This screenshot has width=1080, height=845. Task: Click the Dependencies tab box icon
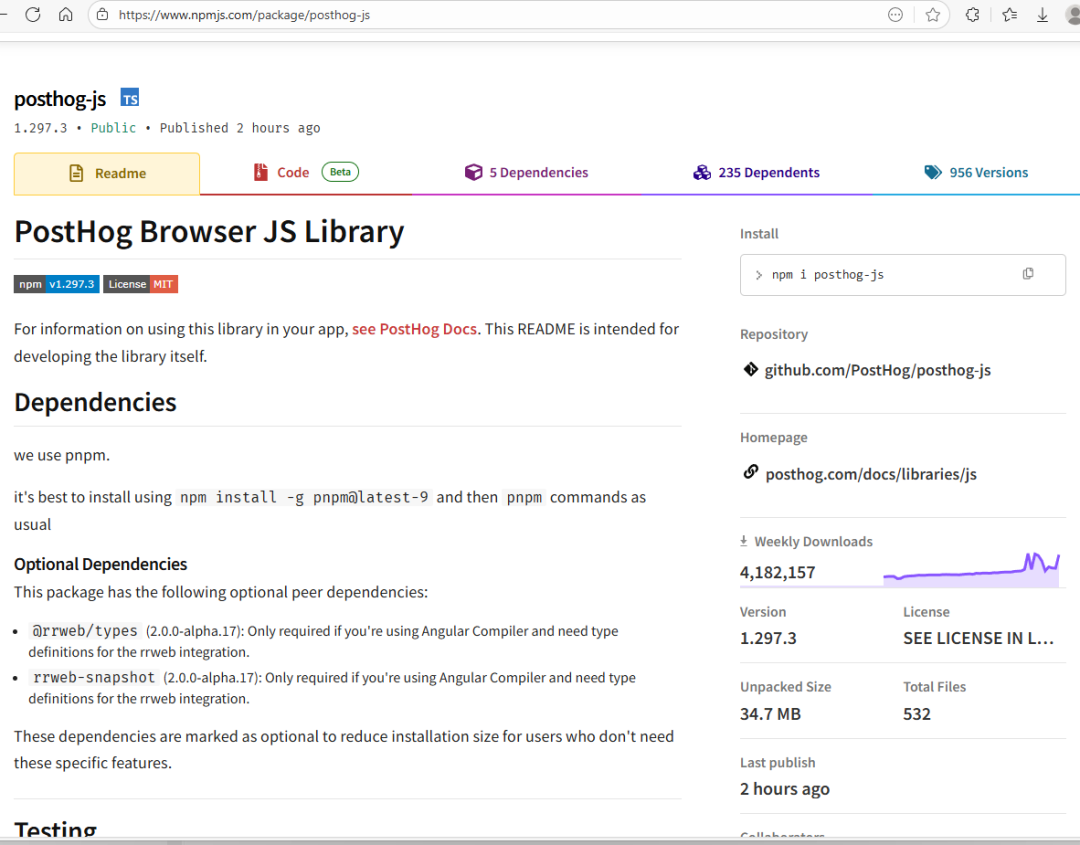[x=473, y=172]
